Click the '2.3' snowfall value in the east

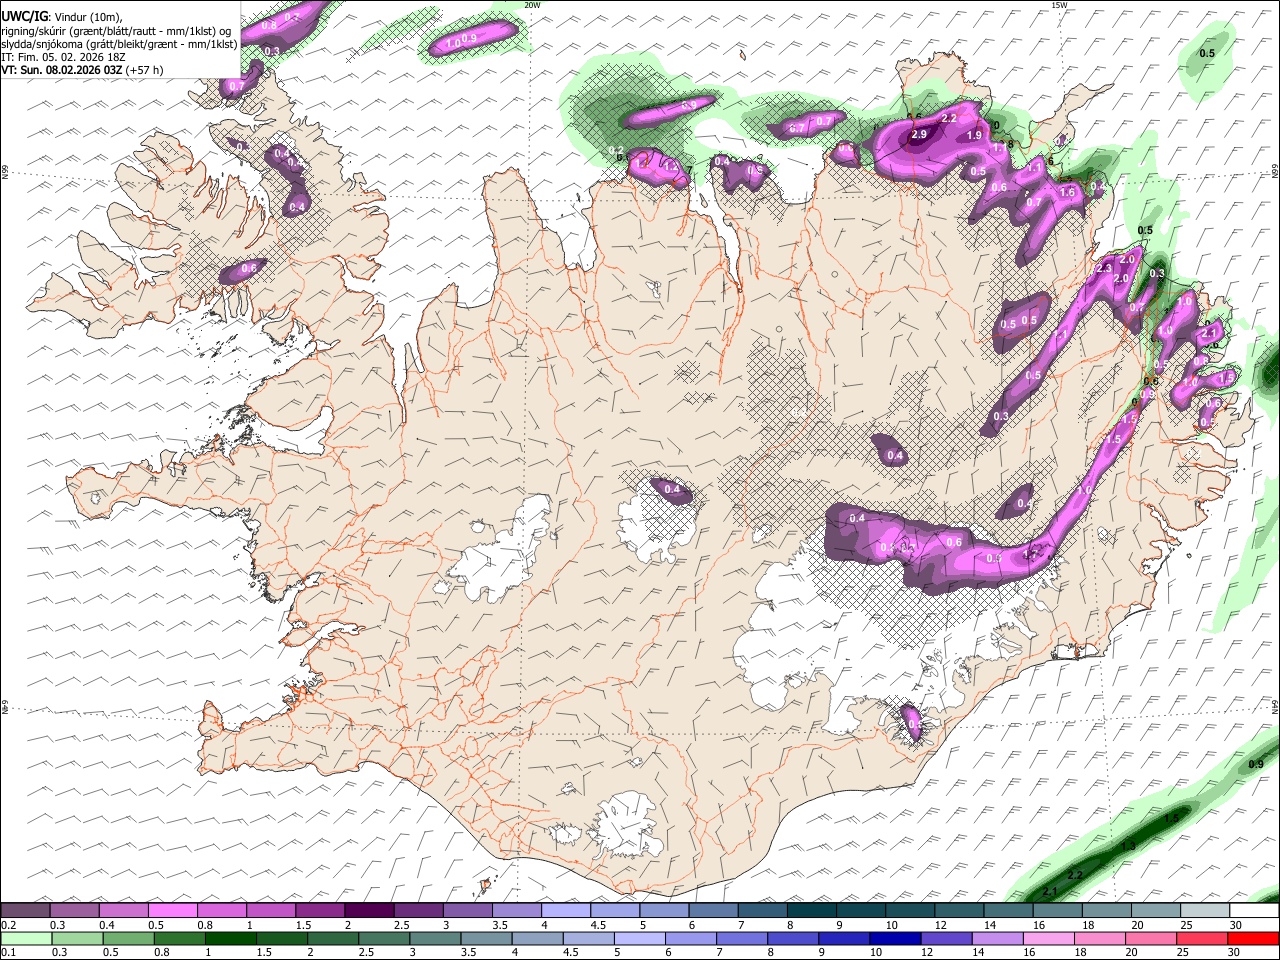[1105, 269]
